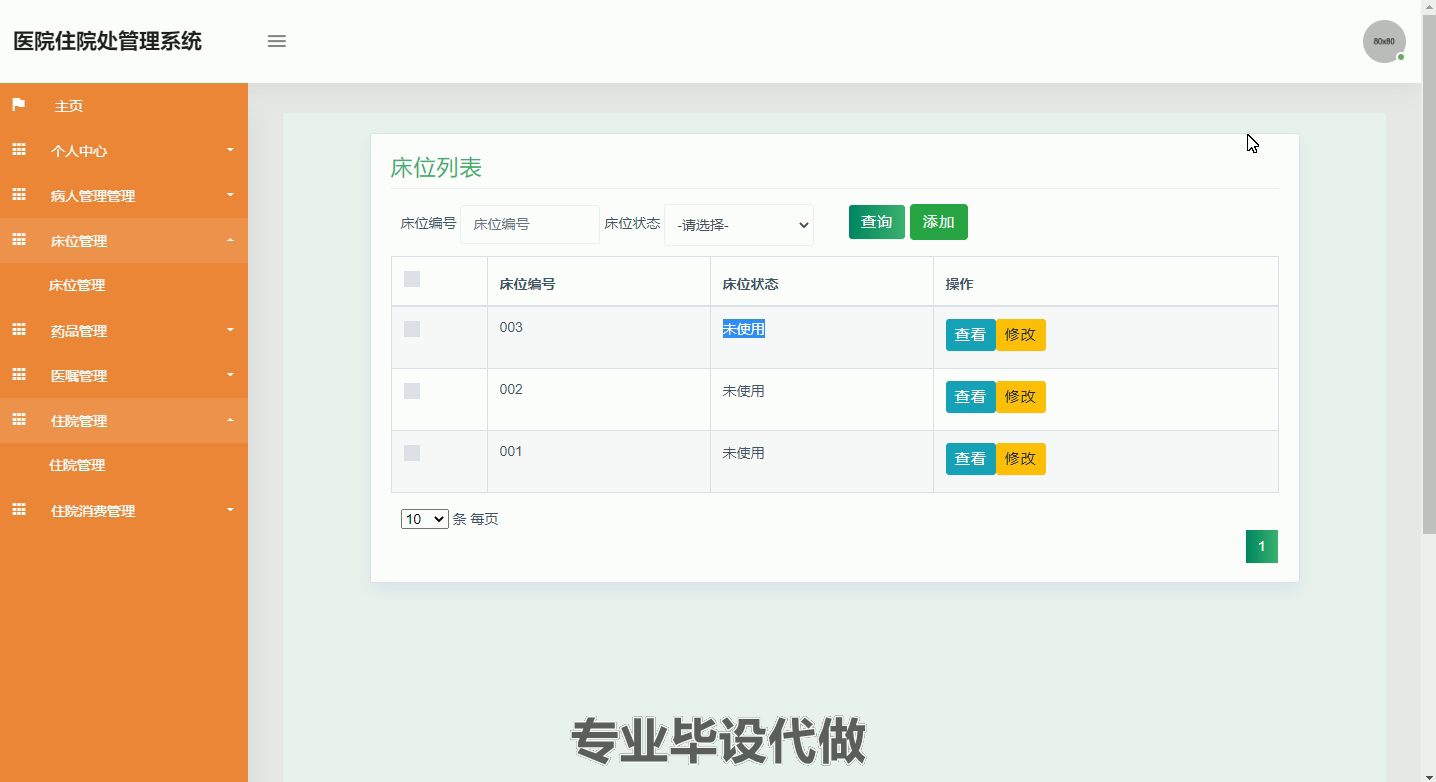This screenshot has width=1436, height=782.
Task: Click 修改 for bed 003
Action: (1021, 335)
